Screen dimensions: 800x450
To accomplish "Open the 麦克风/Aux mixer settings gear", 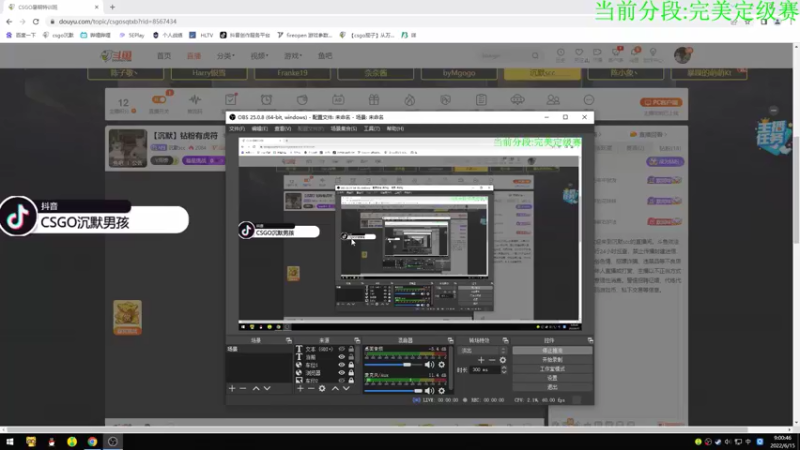I will click(442, 391).
